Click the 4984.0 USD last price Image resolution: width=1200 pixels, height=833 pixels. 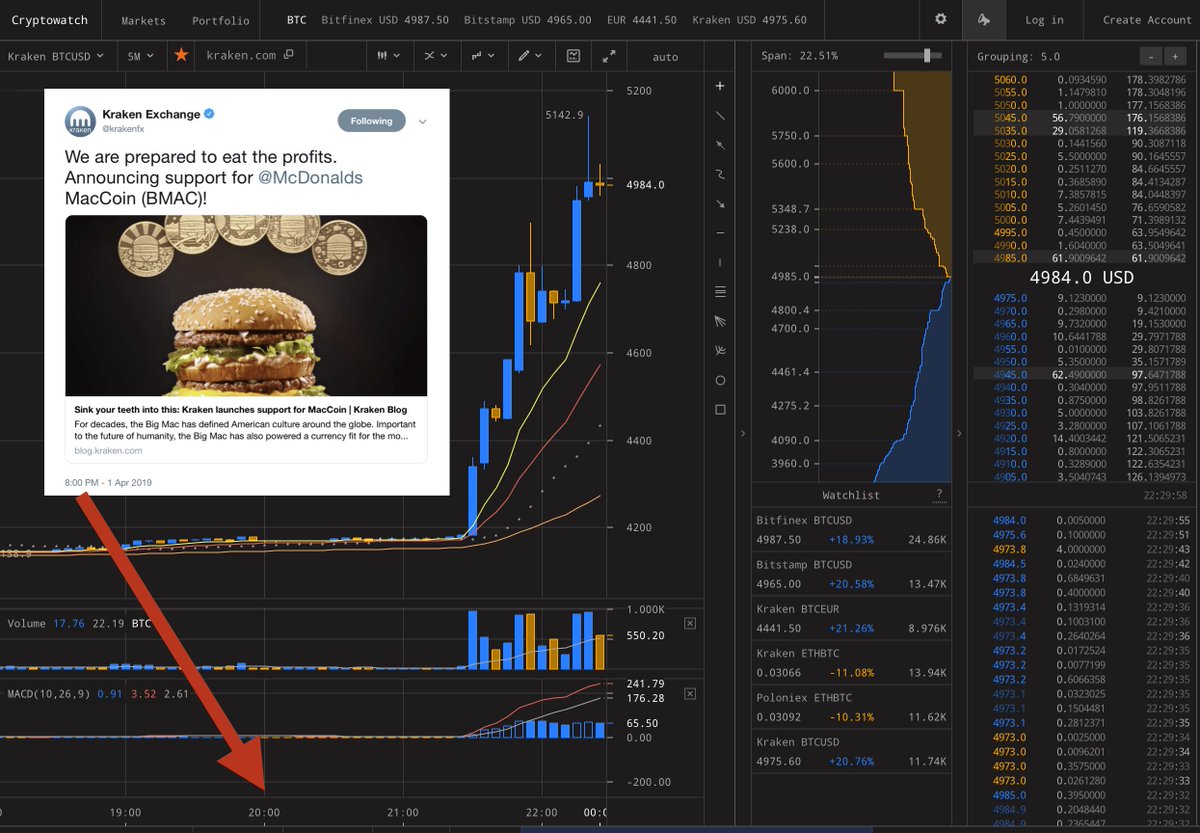[1081, 277]
